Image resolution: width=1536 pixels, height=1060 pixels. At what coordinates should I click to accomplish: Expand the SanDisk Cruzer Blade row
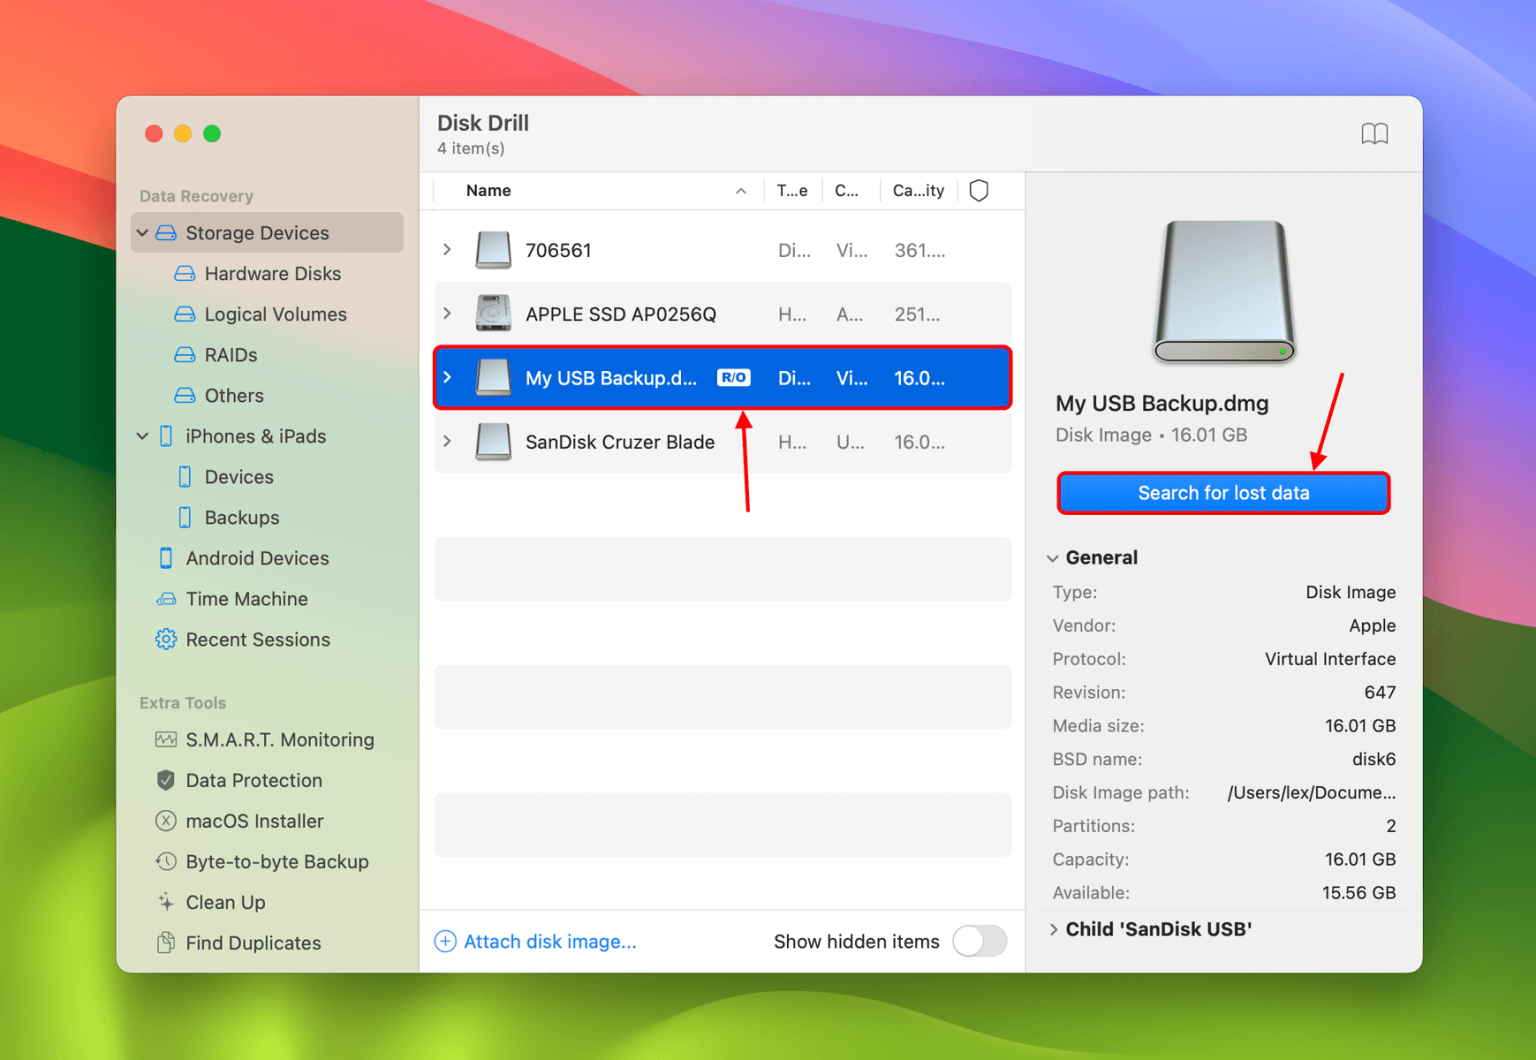click(x=447, y=442)
